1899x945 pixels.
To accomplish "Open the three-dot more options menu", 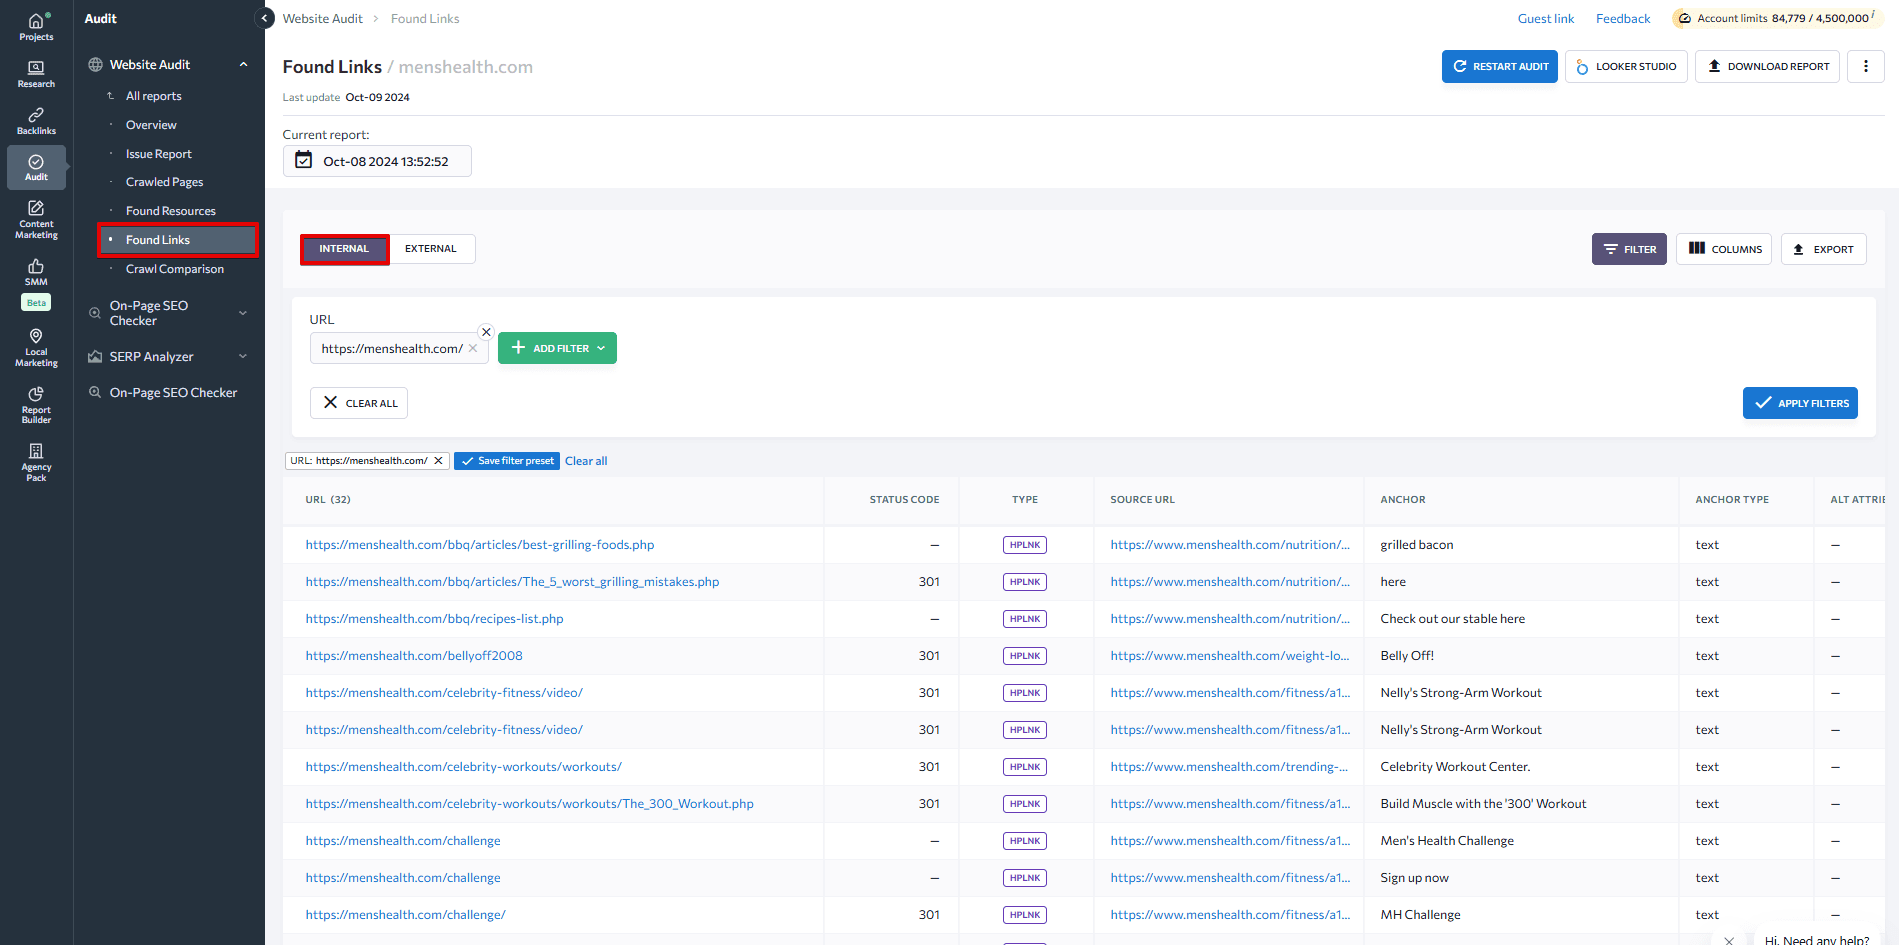I will tap(1865, 67).
